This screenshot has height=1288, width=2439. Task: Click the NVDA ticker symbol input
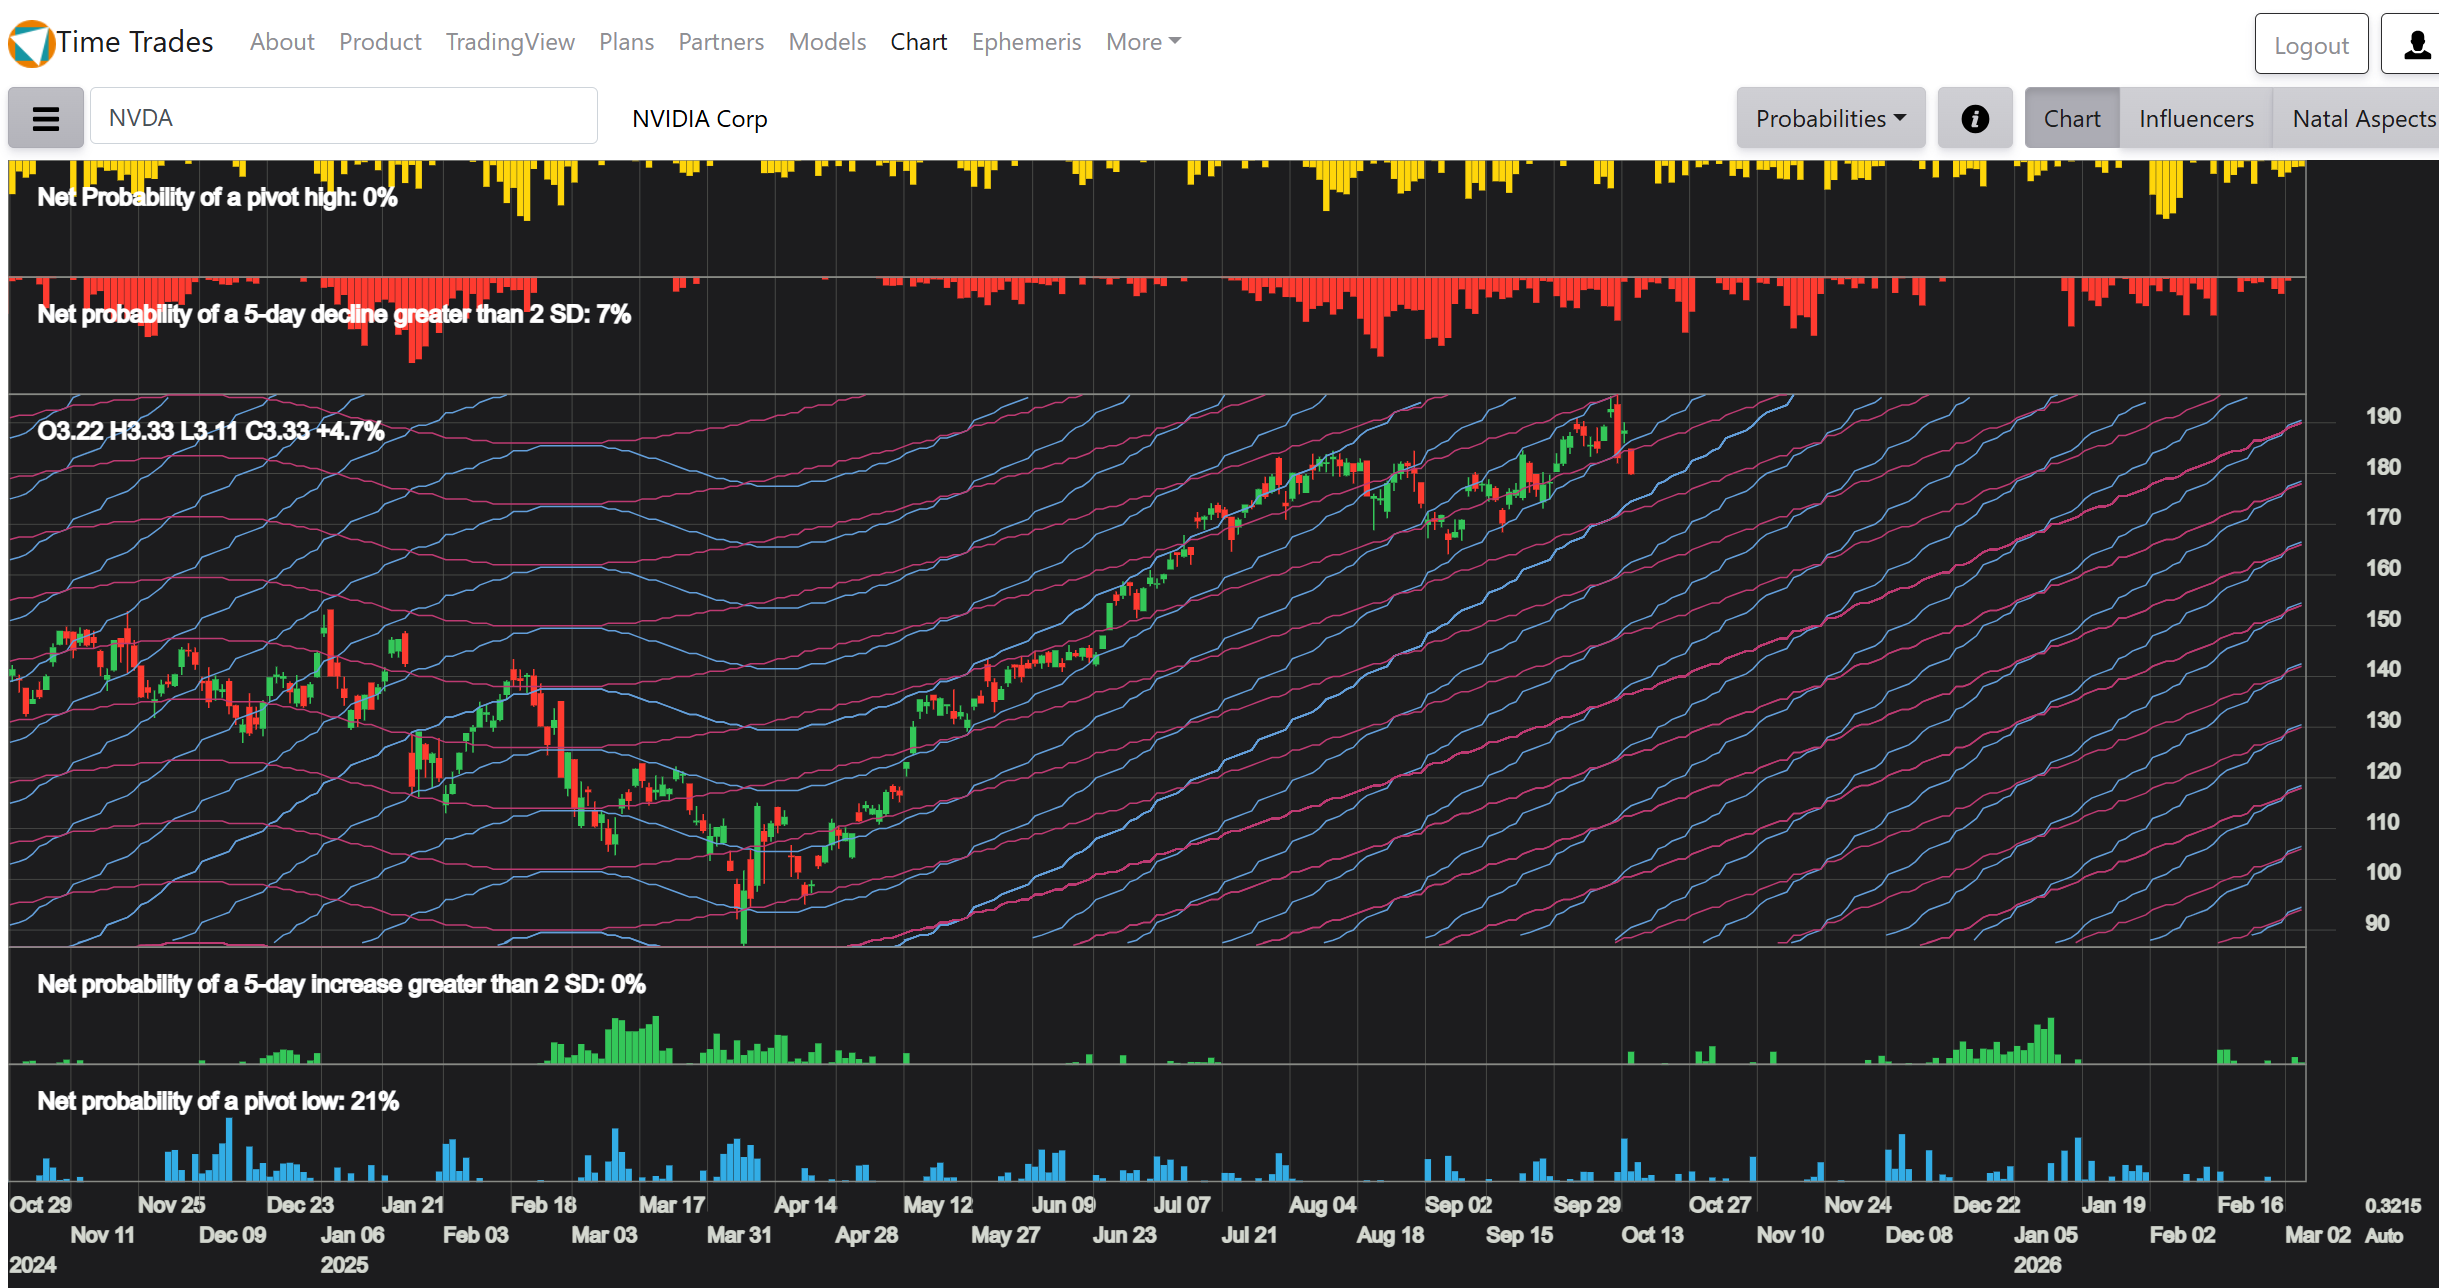pyautogui.click(x=343, y=118)
